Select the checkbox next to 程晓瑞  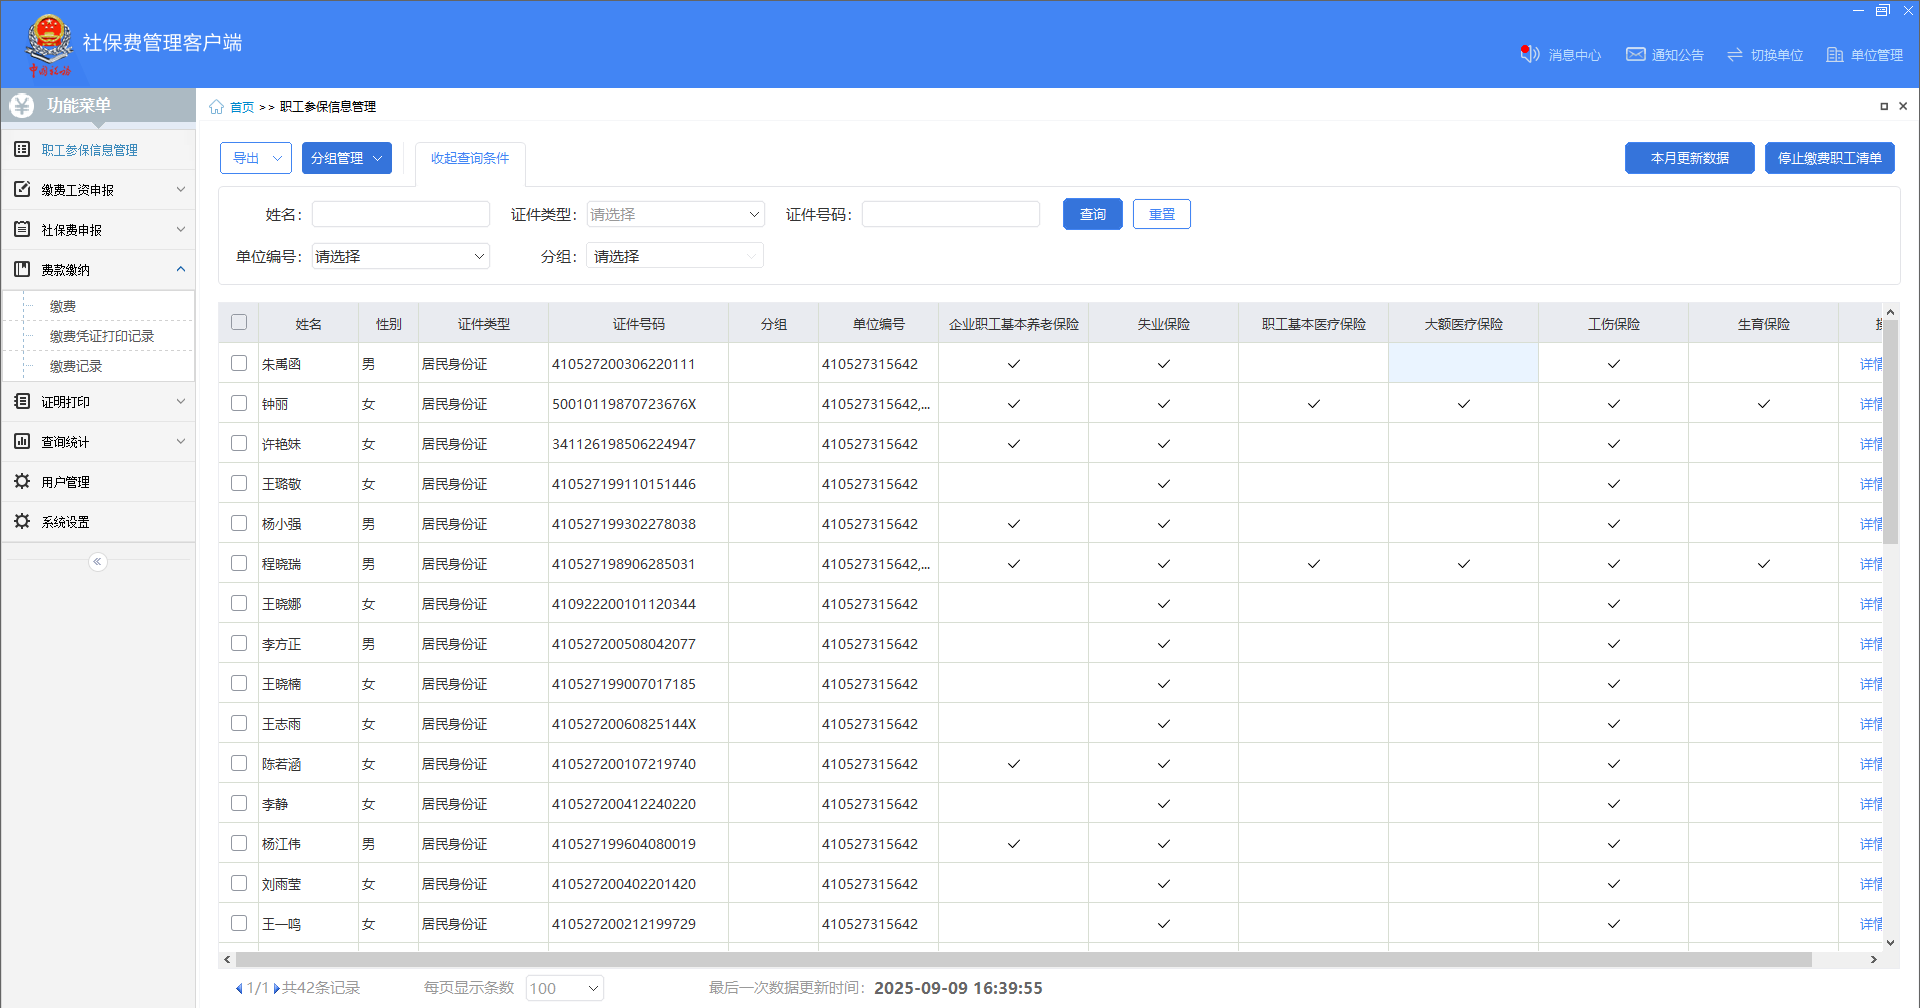point(239,563)
